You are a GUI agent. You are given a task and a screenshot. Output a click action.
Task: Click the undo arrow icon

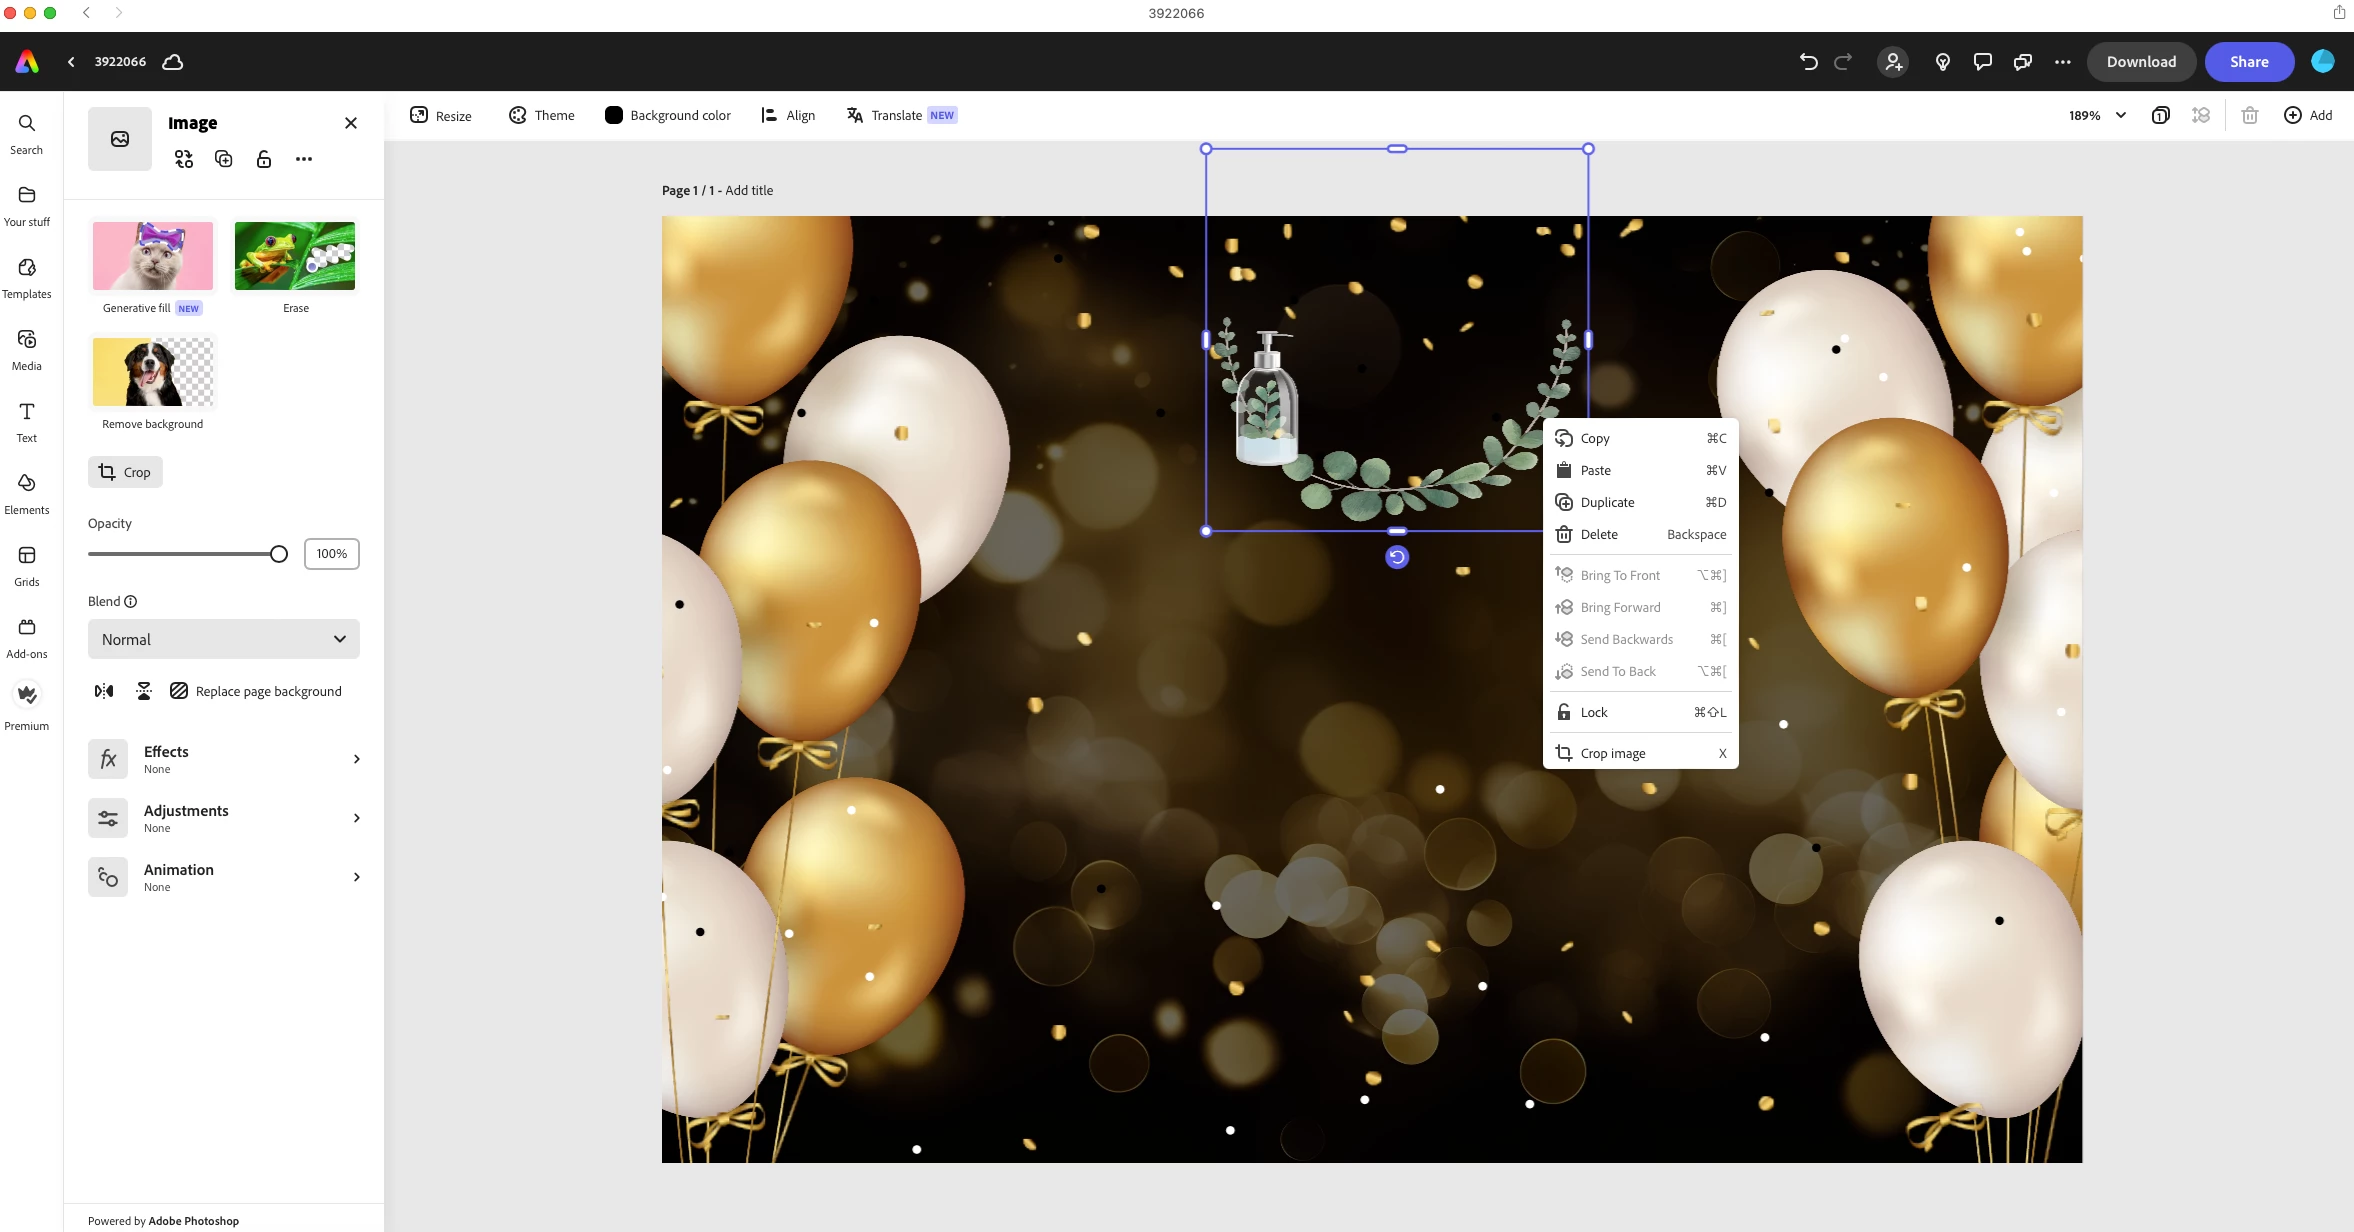(1808, 62)
